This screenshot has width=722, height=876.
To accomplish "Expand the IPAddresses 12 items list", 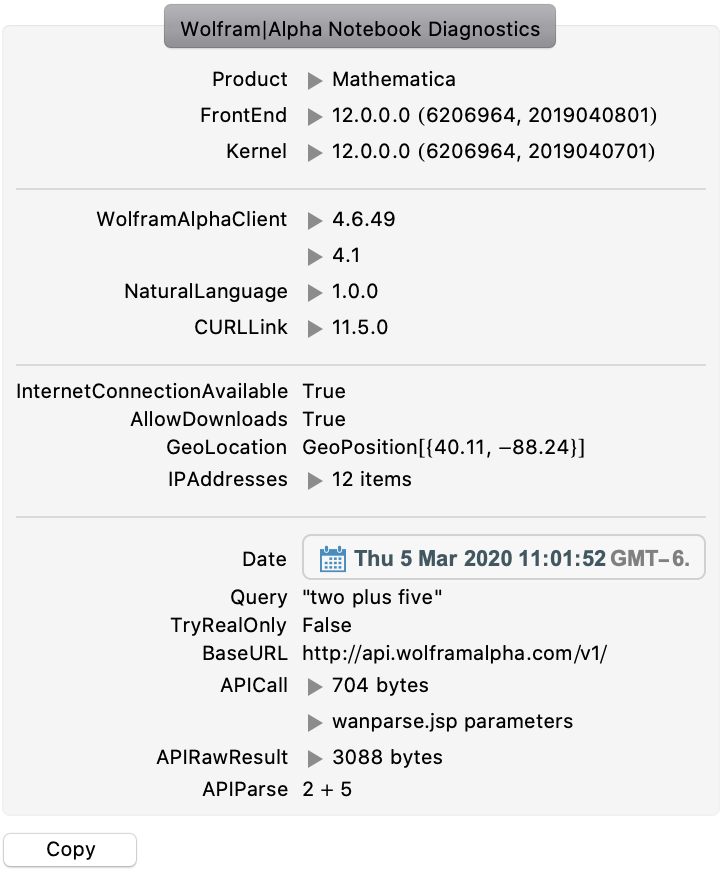I will pyautogui.click(x=315, y=480).
